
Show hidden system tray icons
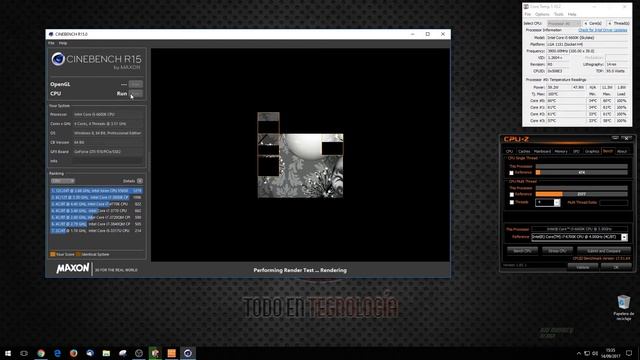pos(579,353)
